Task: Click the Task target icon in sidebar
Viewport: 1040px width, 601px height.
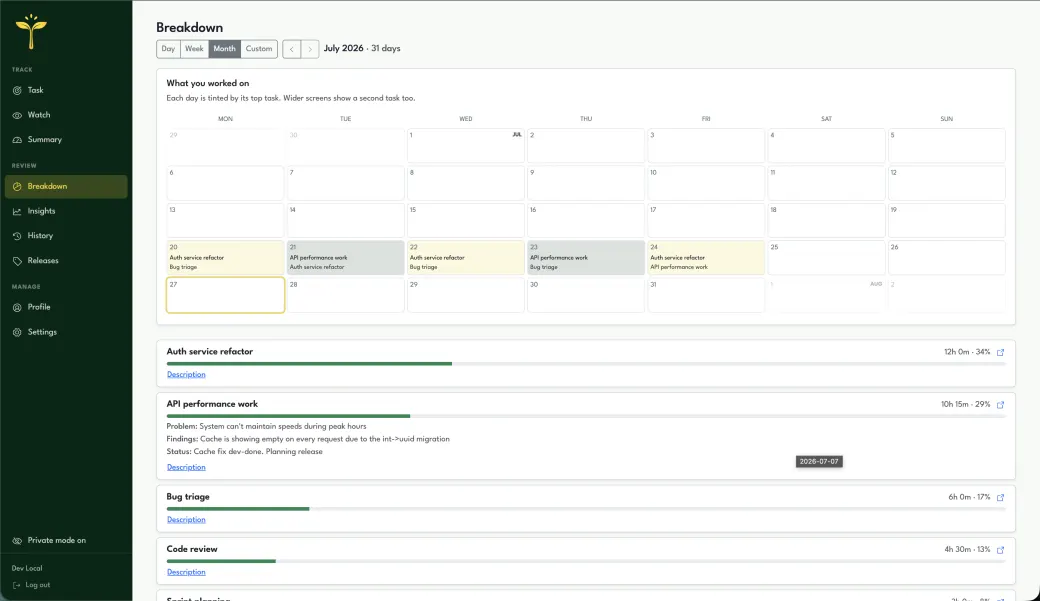Action: click(x=17, y=90)
